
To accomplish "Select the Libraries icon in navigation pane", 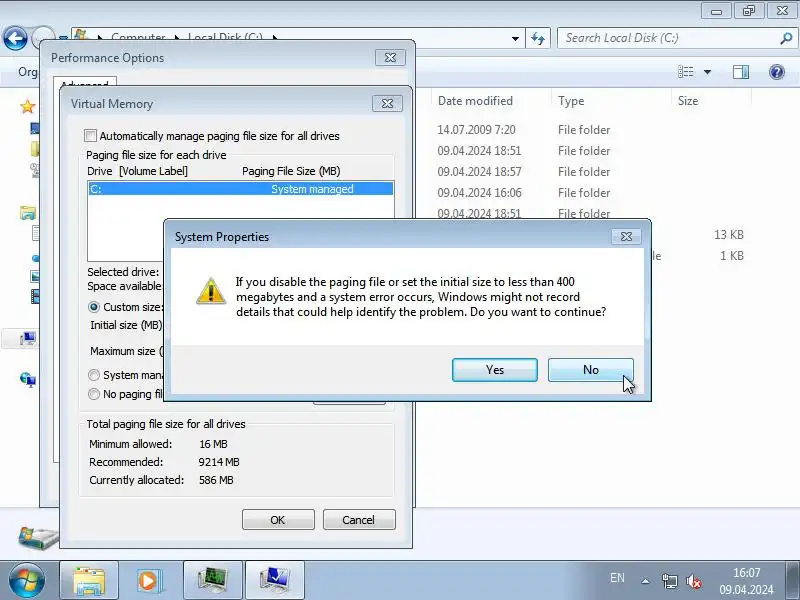I will click(28, 213).
